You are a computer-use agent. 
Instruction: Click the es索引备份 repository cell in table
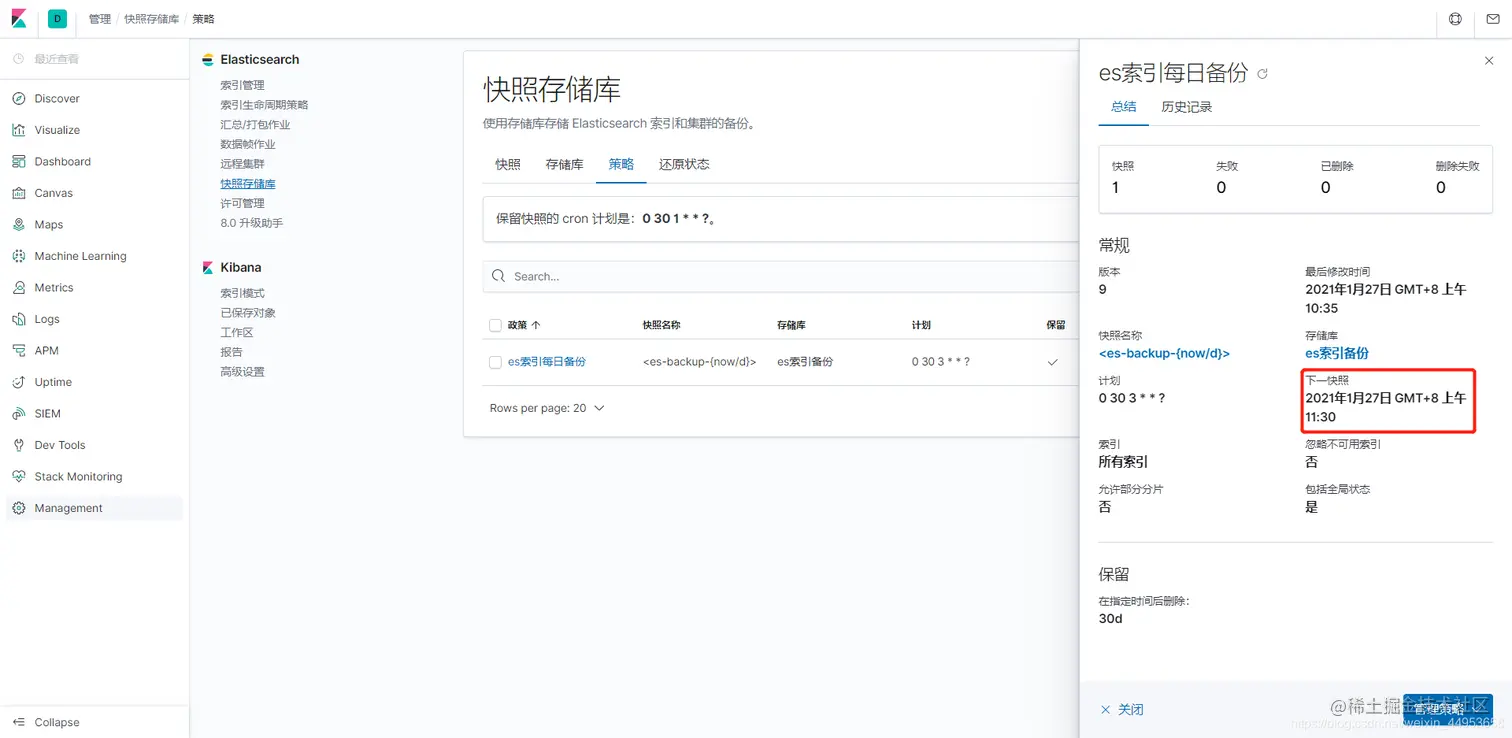pyautogui.click(x=805, y=362)
